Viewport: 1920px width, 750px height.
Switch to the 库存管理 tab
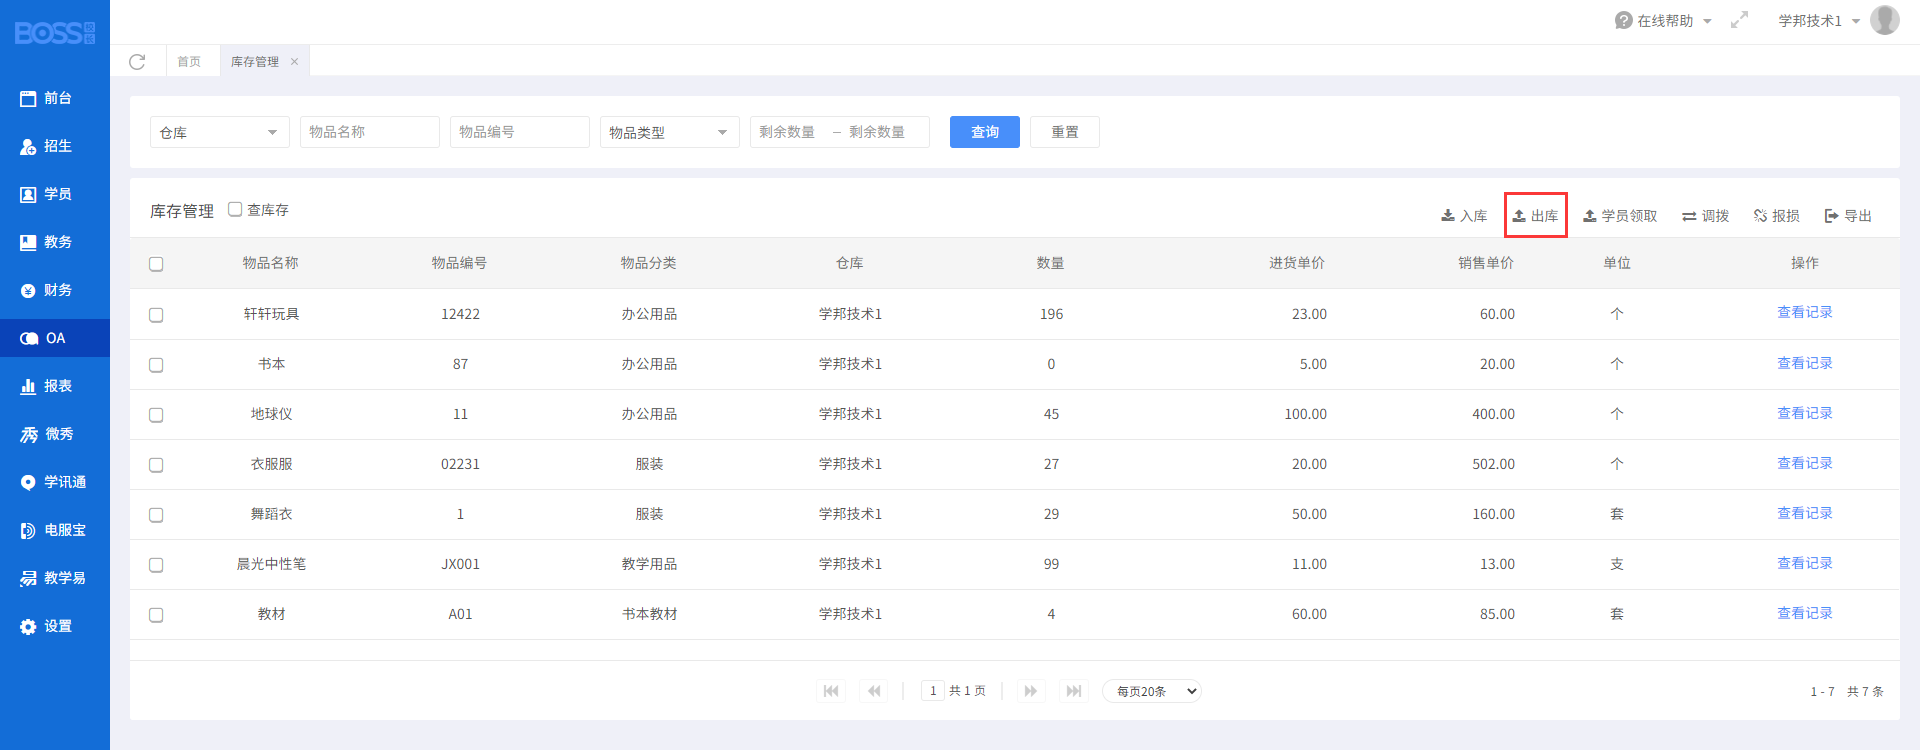pyautogui.click(x=255, y=62)
